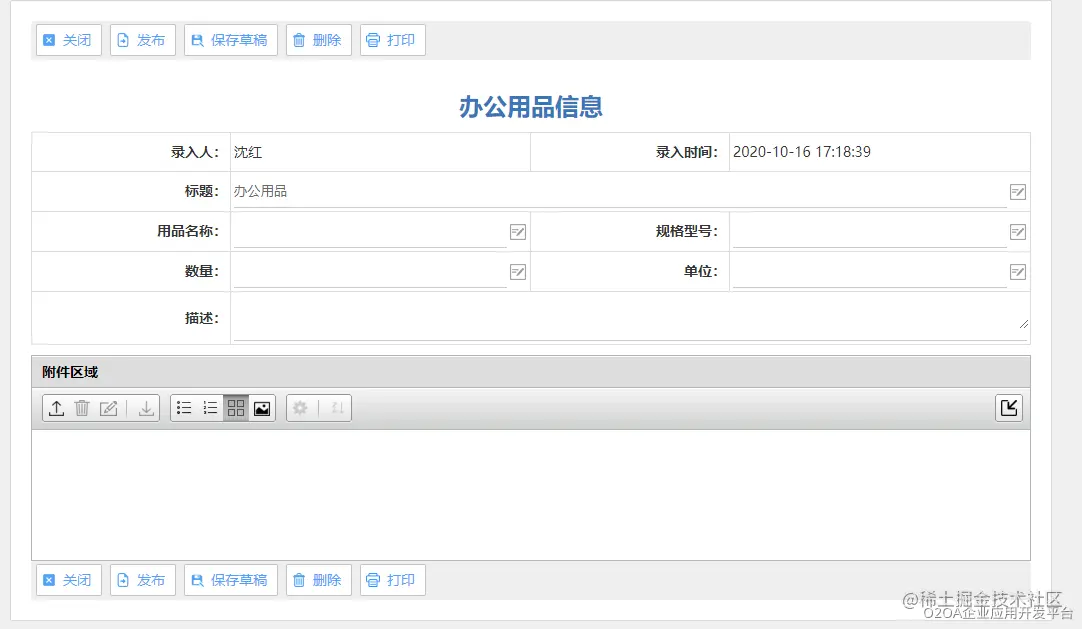Click the 录入人 value 沈红
The width and height of the screenshot is (1082, 629).
pyautogui.click(x=248, y=152)
